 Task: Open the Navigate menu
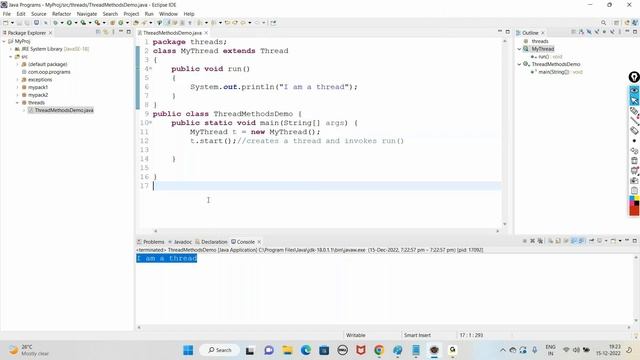(x=87, y=14)
